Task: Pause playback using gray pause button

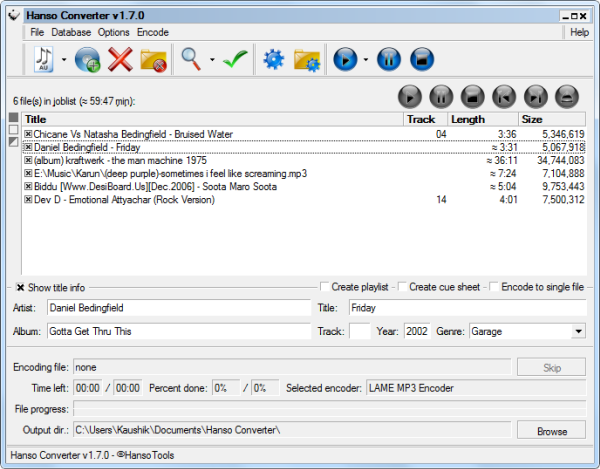Action: [x=441, y=97]
